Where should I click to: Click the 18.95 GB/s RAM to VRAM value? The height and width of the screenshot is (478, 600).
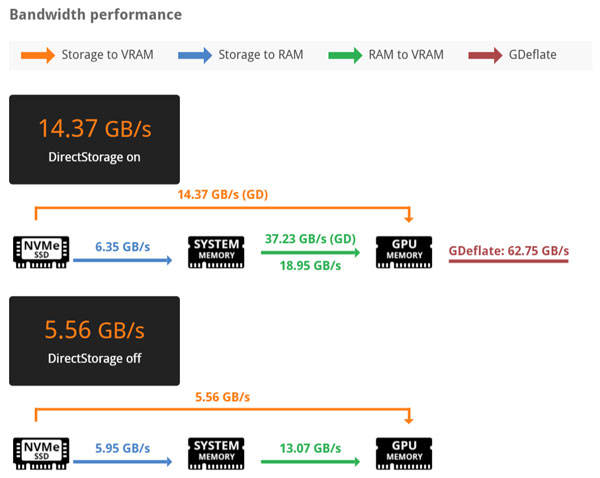[x=310, y=266]
